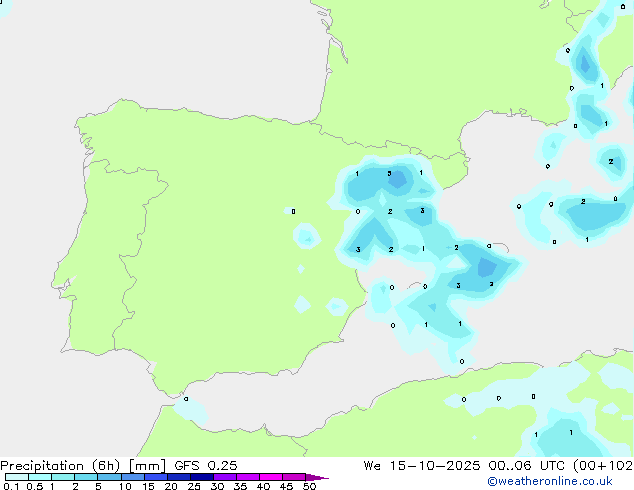
Task: Click the above-50 mm legend arrow tip
Action: click(x=317, y=477)
